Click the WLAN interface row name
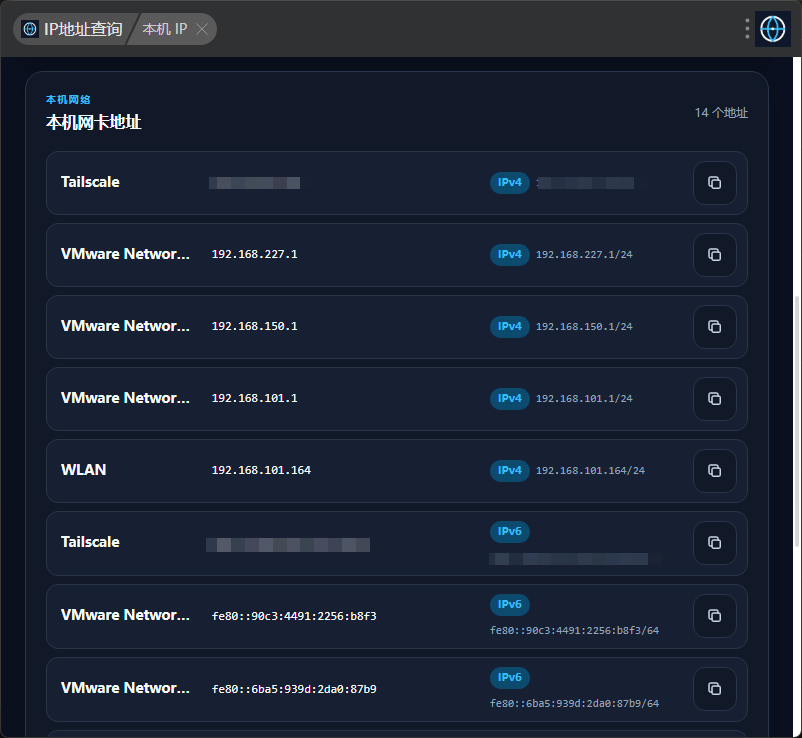Image resolution: width=802 pixels, height=738 pixels. pos(83,470)
